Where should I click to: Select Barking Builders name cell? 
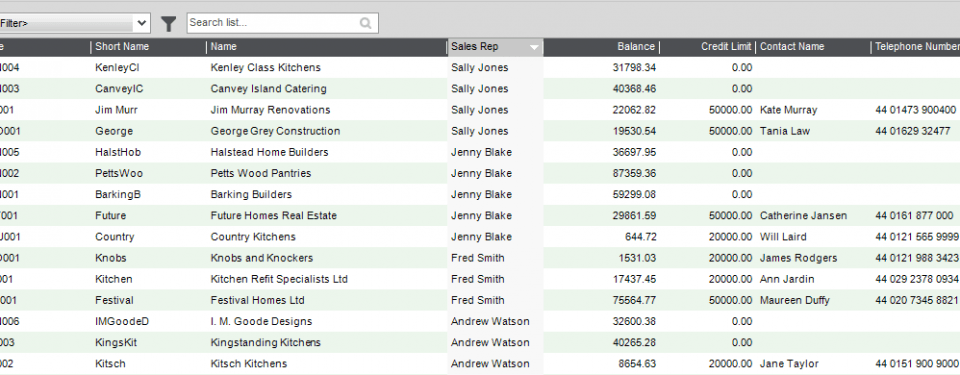251,195
